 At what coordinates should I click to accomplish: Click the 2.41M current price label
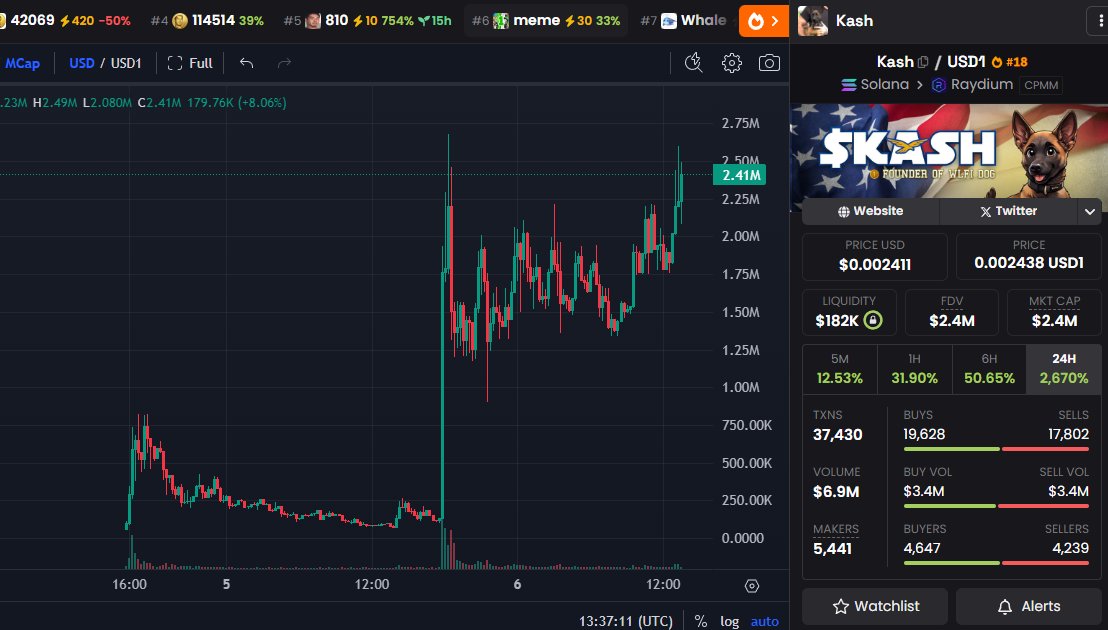tap(739, 175)
